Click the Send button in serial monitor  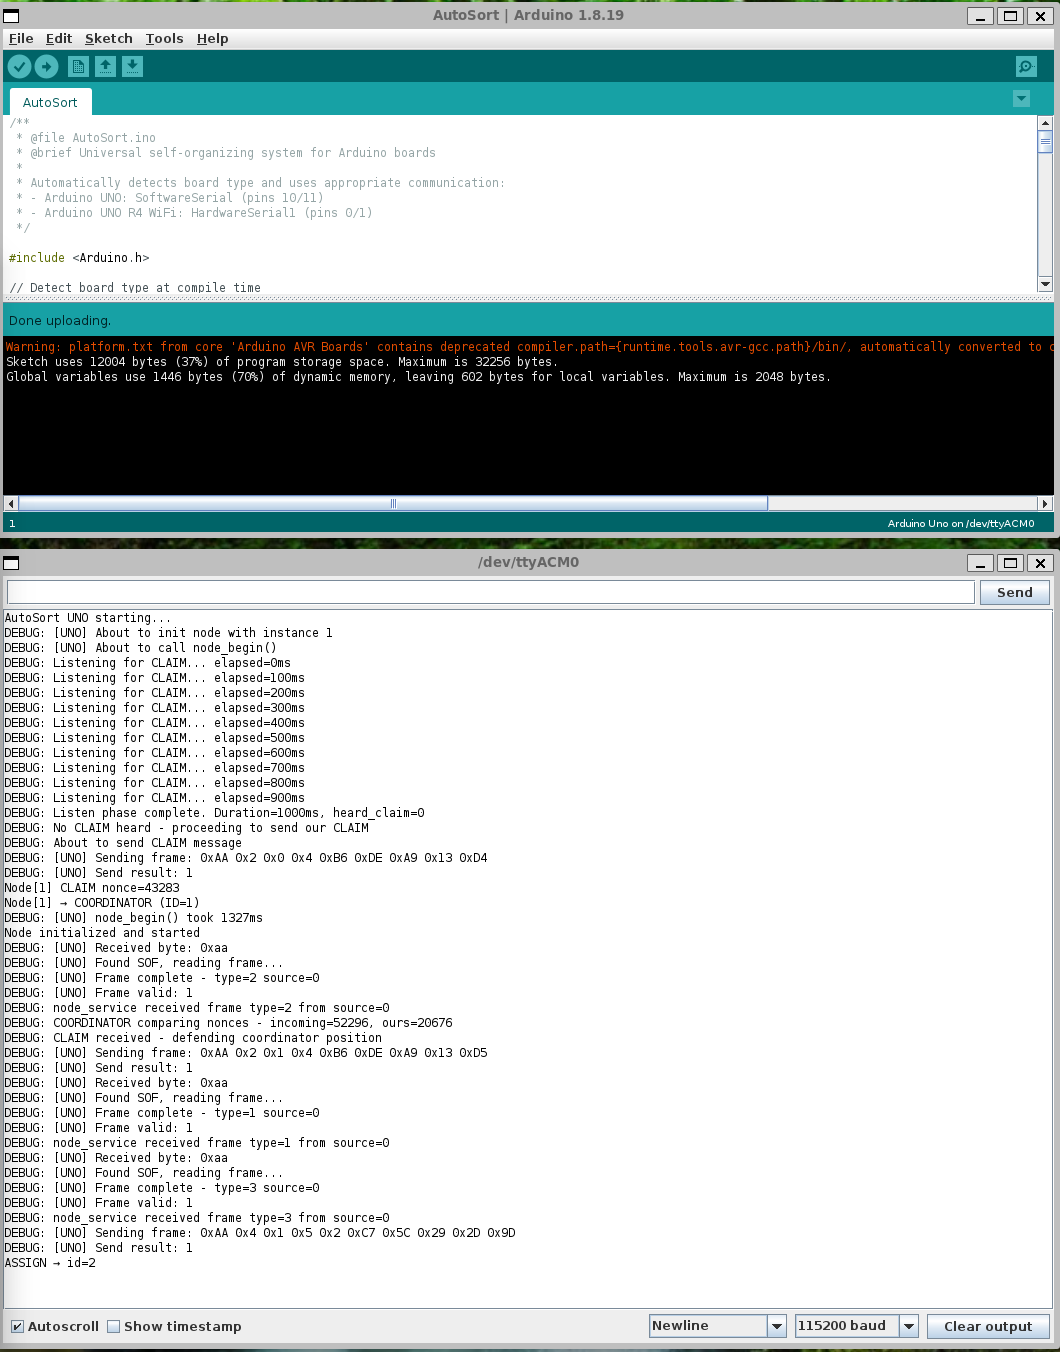(x=1014, y=592)
